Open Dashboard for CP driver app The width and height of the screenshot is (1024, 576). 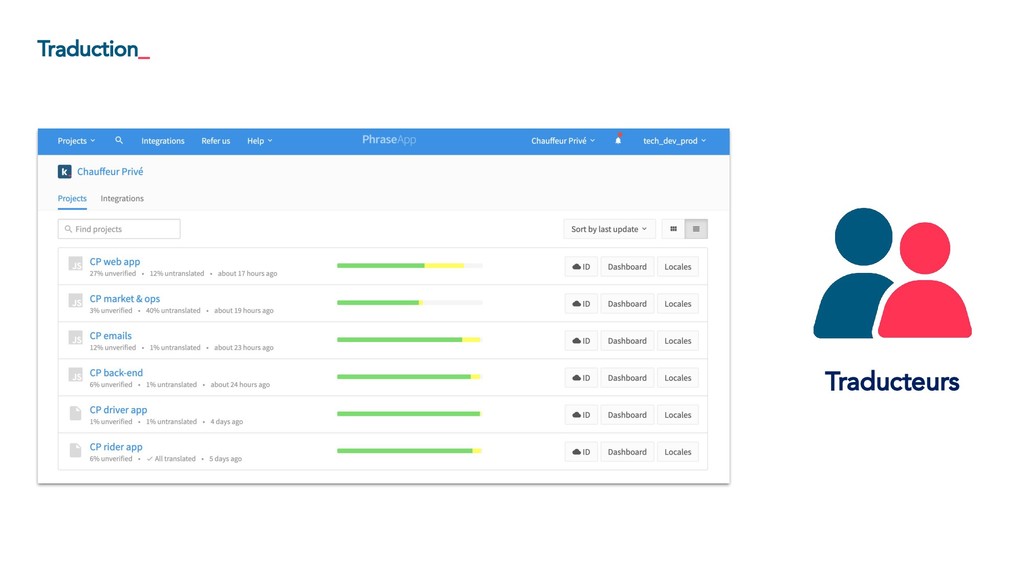point(627,415)
